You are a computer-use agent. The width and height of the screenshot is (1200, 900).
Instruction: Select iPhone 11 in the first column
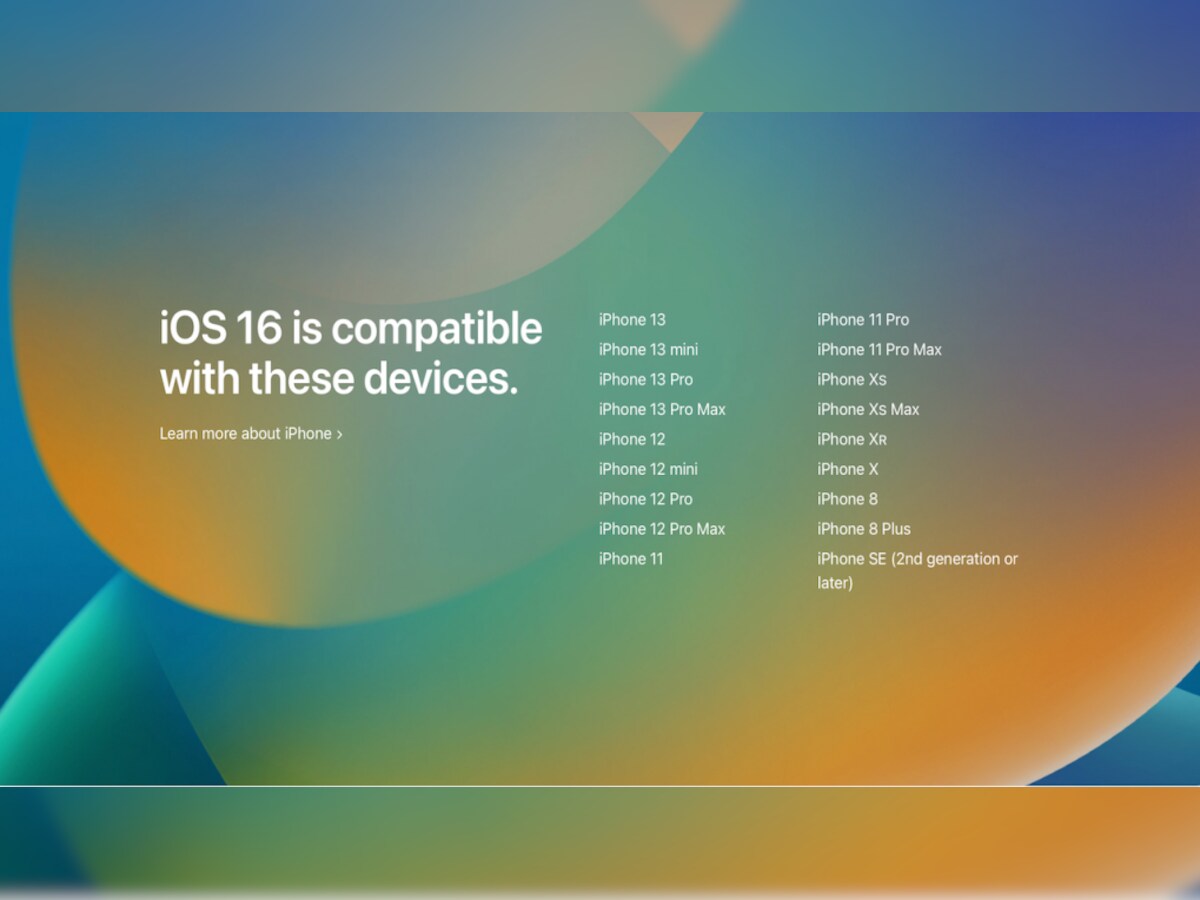(x=630, y=559)
